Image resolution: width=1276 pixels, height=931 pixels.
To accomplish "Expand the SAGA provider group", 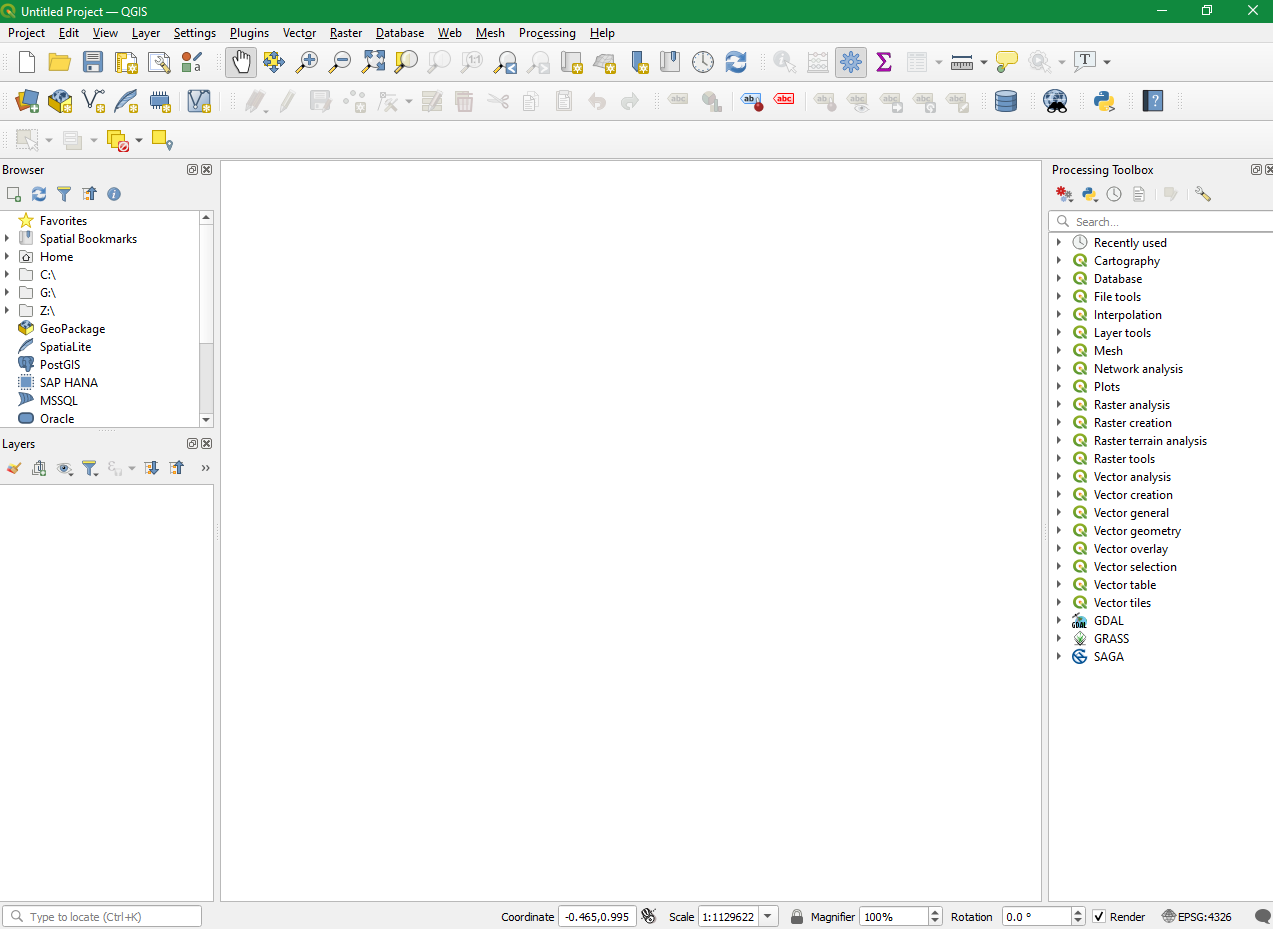I will point(1059,657).
